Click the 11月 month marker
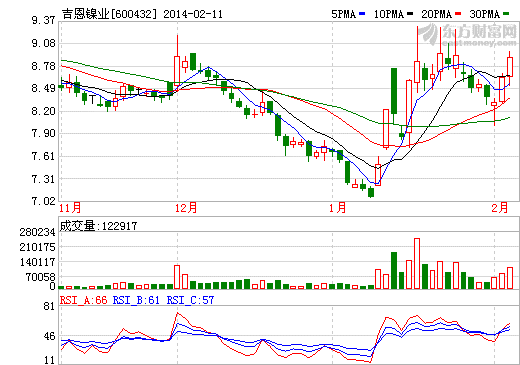This screenshot has width=520, height=365. [x=70, y=208]
